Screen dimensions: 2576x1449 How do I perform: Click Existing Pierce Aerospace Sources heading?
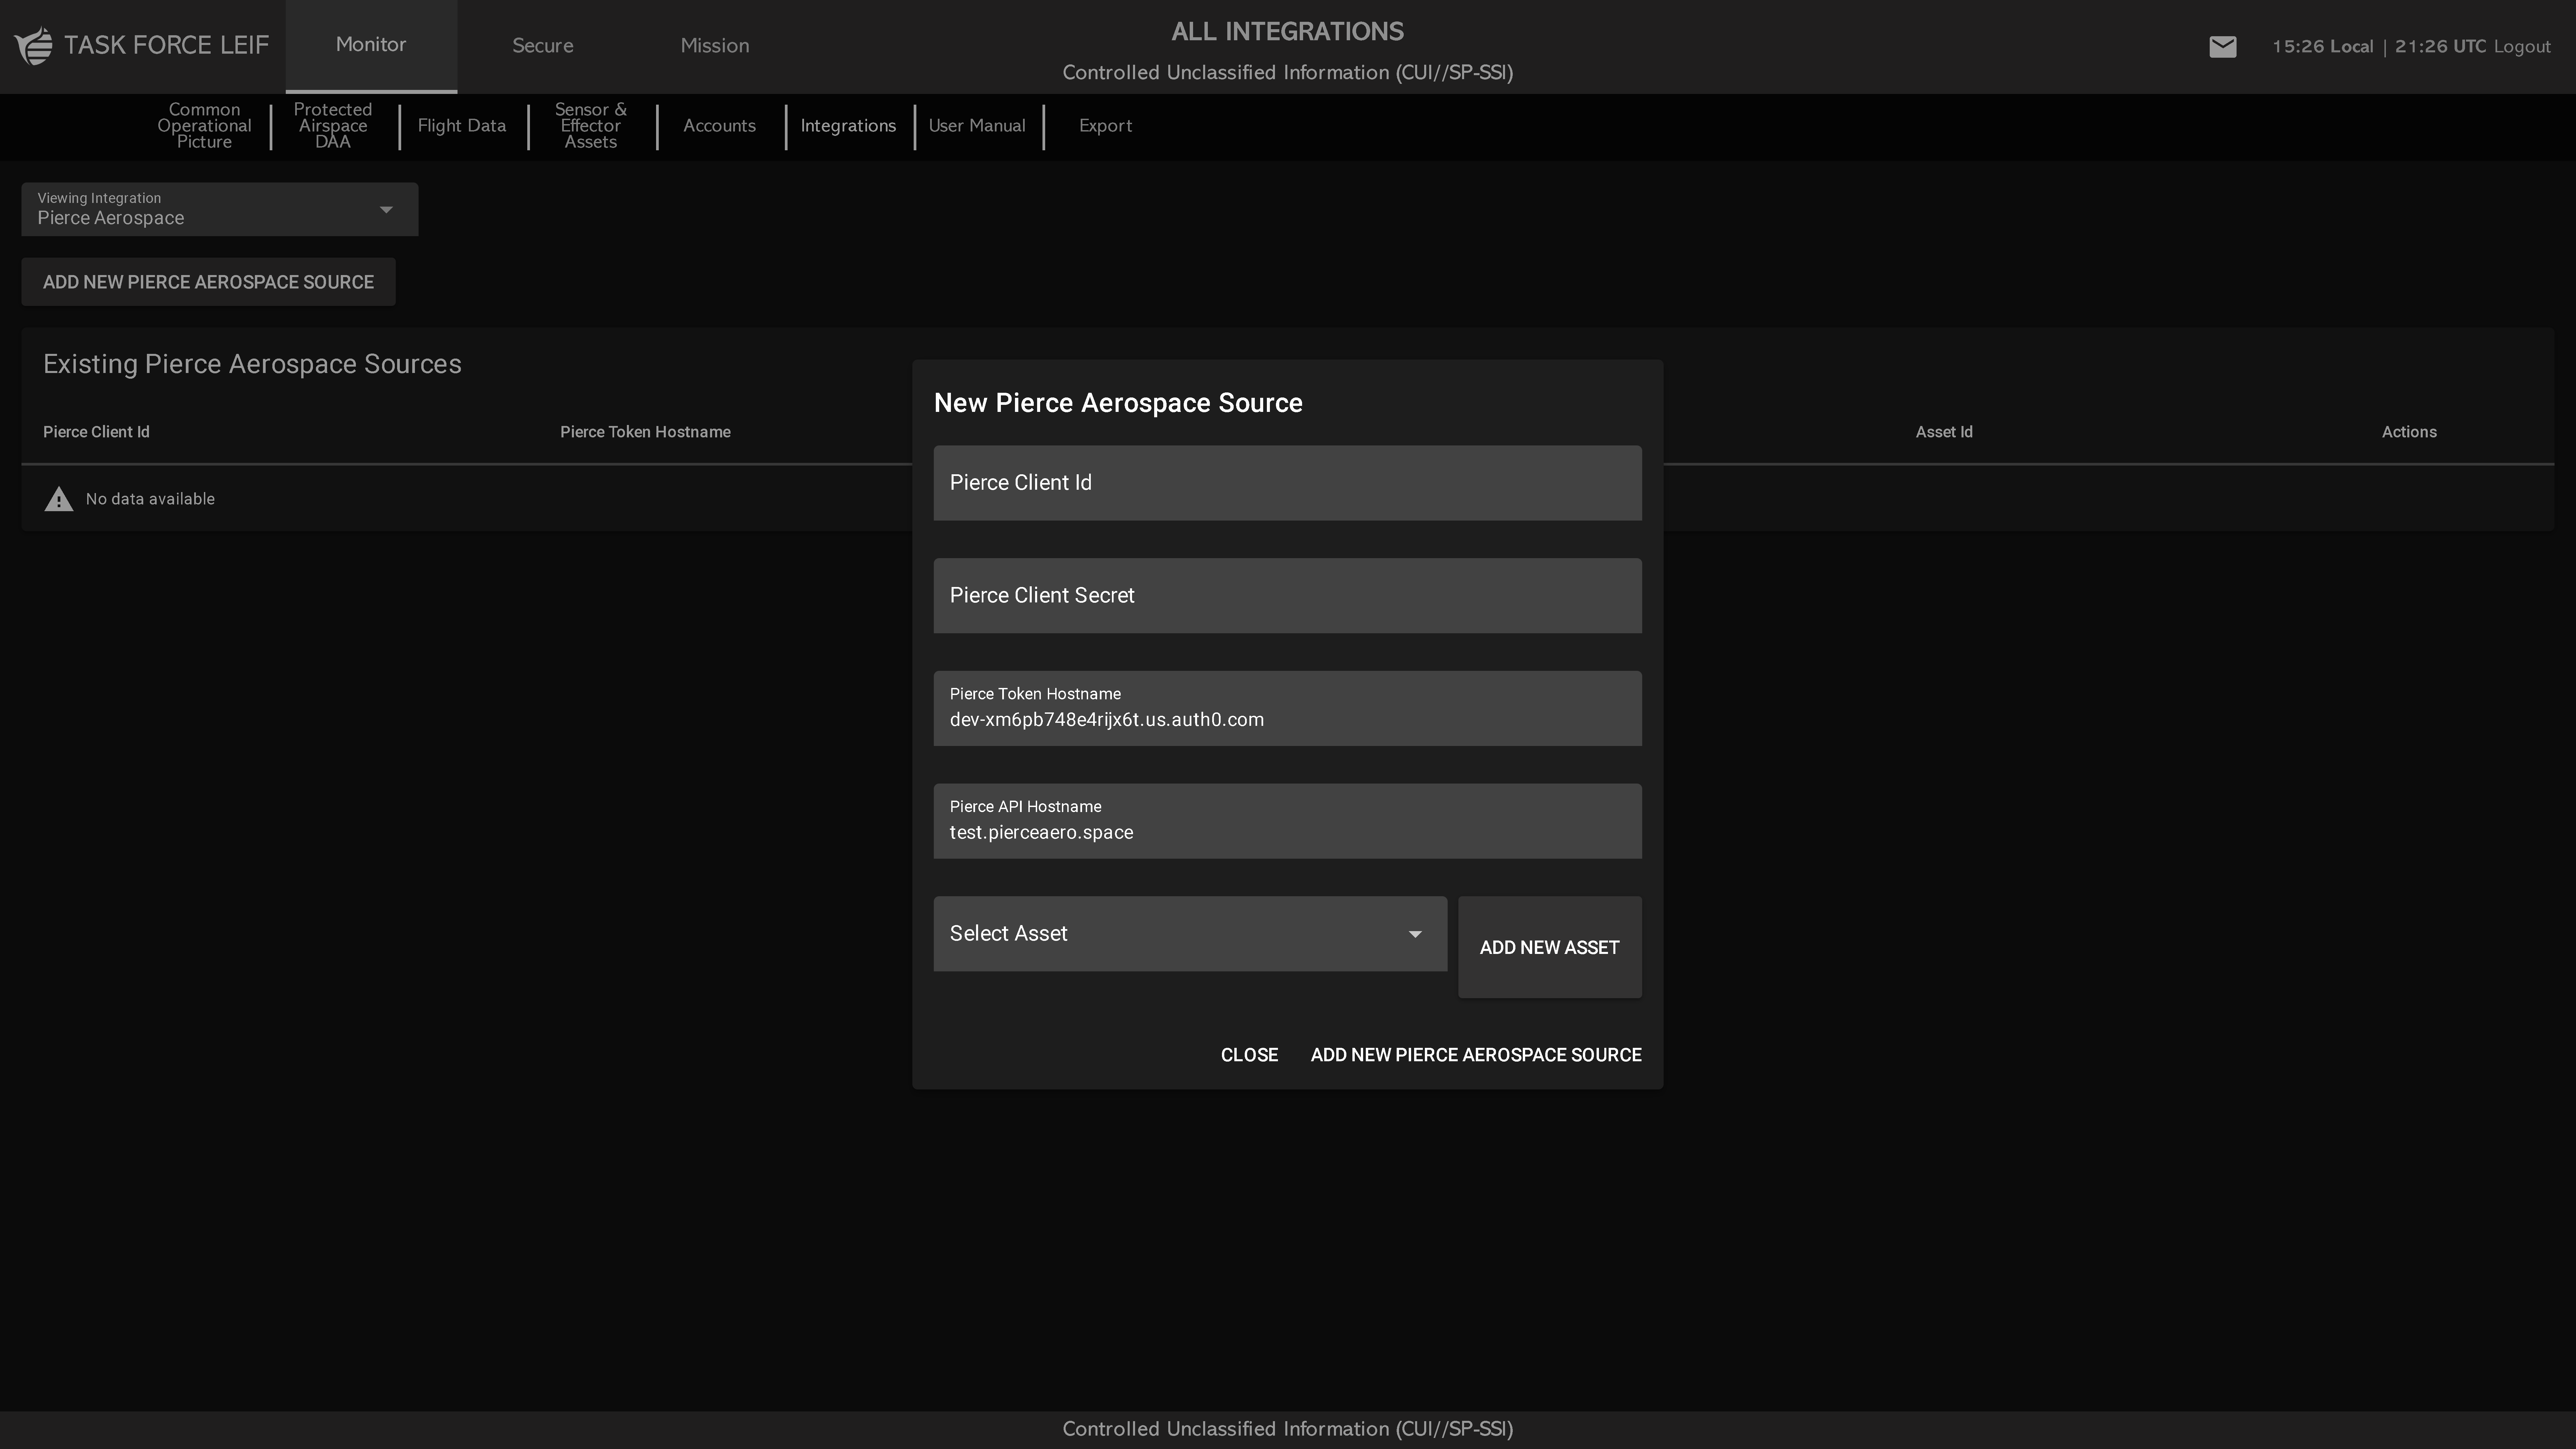[x=252, y=364]
